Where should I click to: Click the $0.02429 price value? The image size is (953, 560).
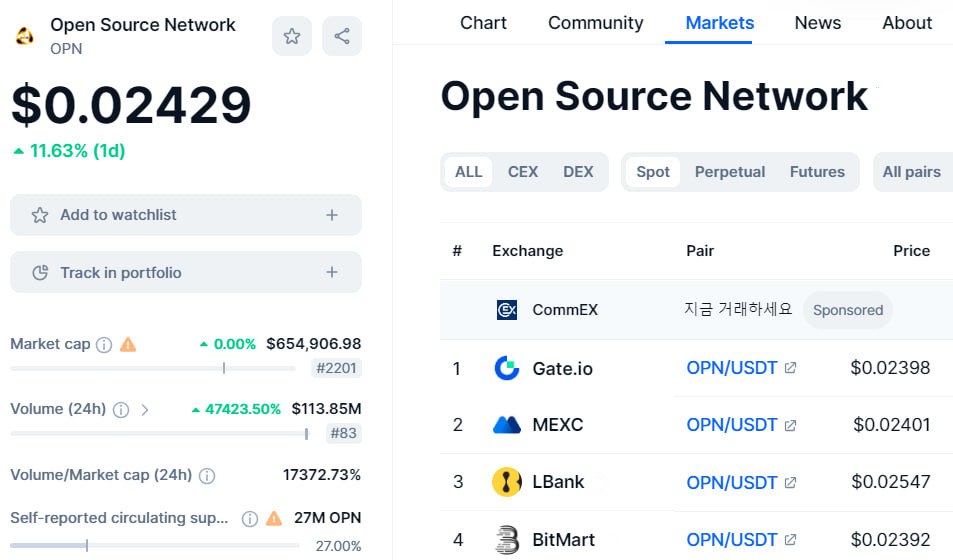click(x=131, y=105)
